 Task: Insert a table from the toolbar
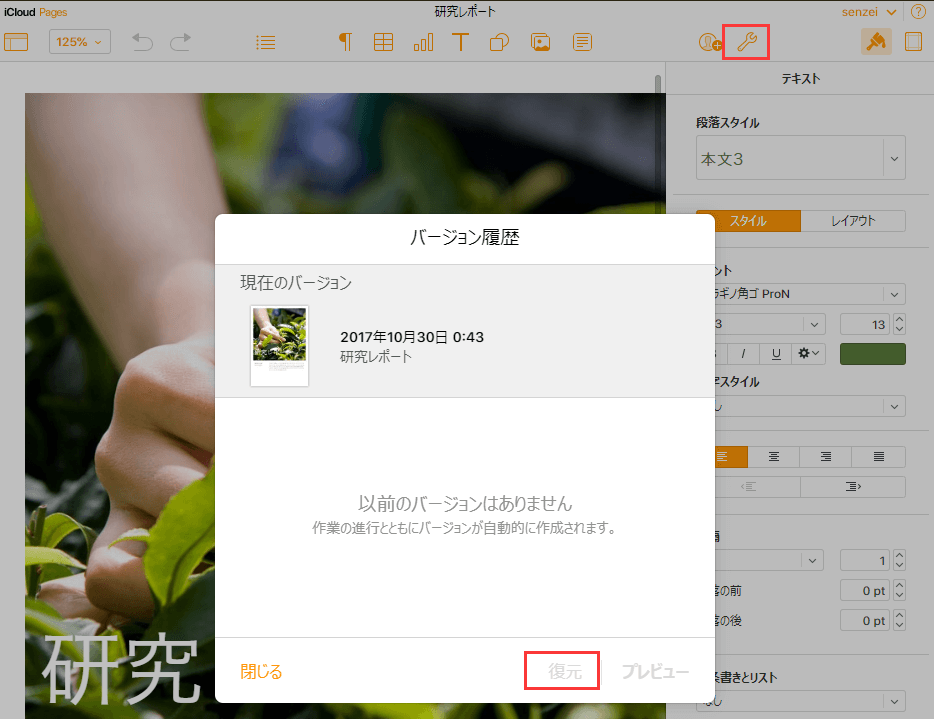(383, 42)
